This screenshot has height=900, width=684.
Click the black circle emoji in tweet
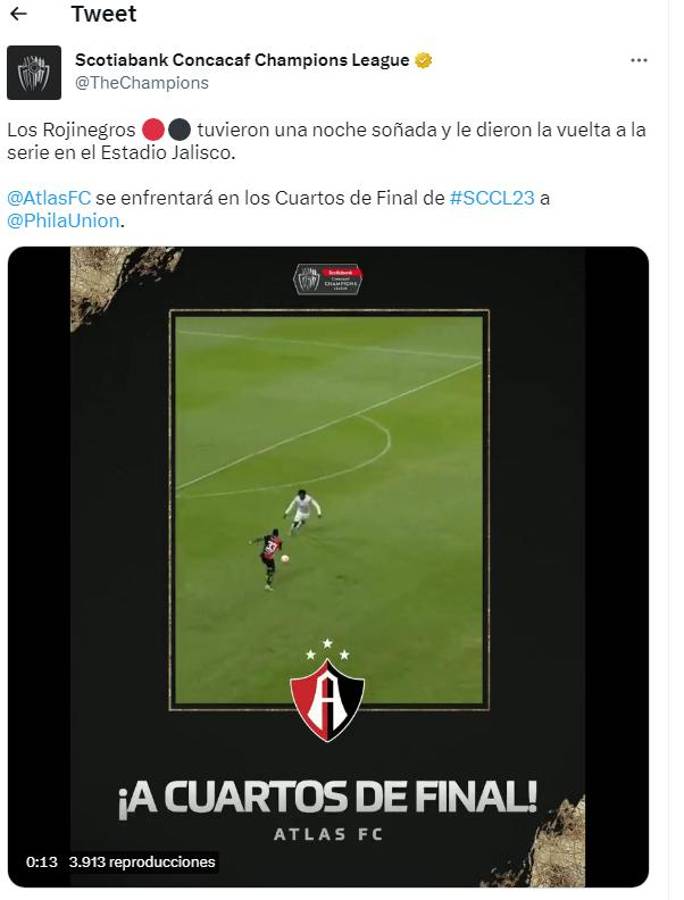pos(180,130)
